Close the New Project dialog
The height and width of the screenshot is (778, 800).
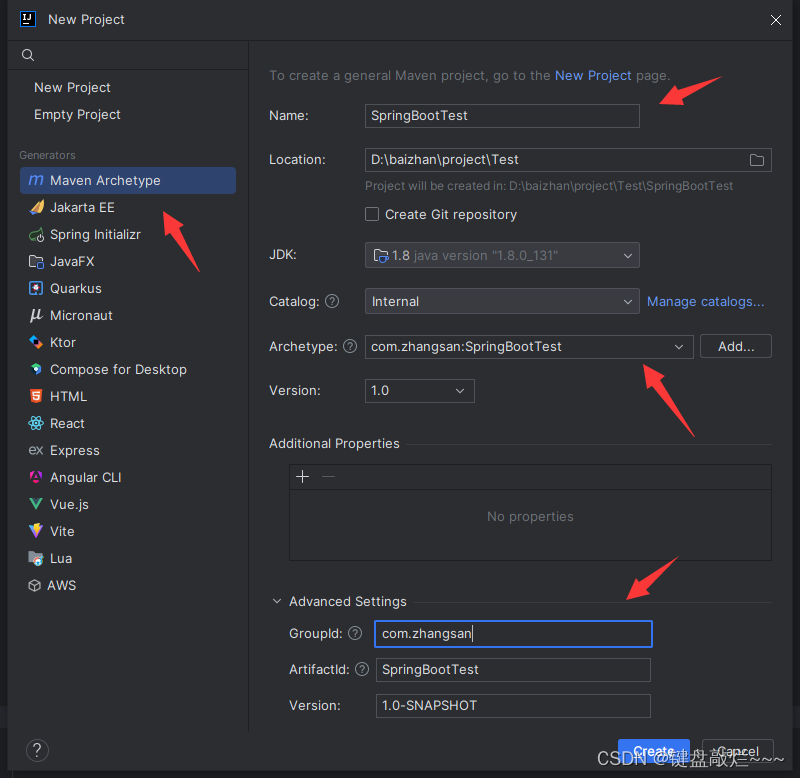pyautogui.click(x=776, y=20)
